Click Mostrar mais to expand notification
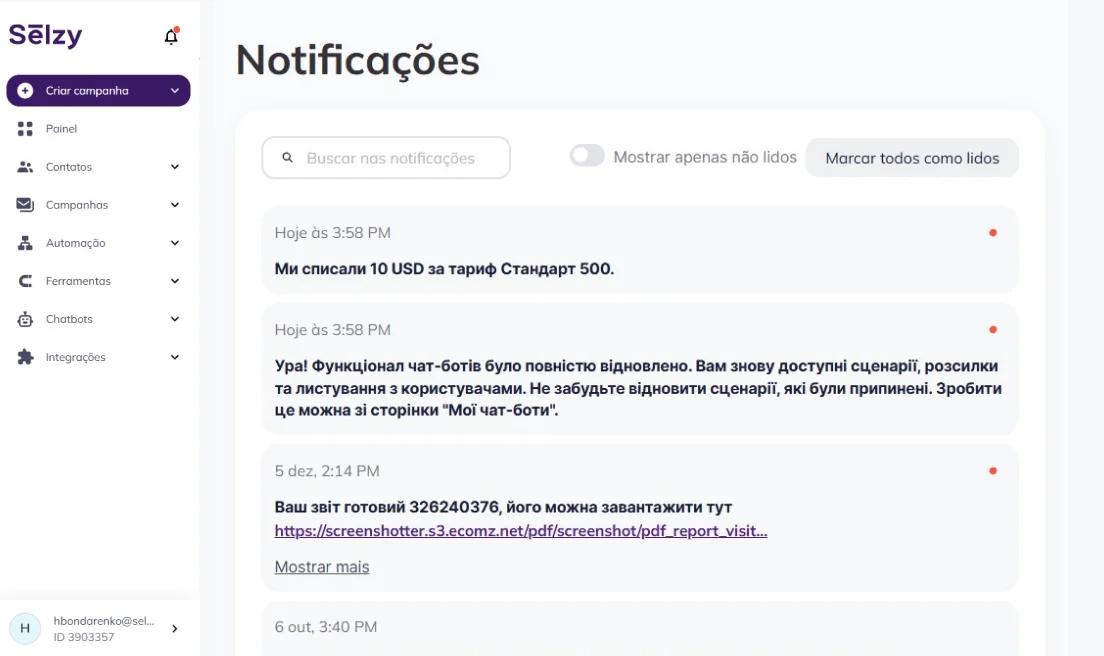Viewport: 1104px width, 656px height. tap(322, 567)
